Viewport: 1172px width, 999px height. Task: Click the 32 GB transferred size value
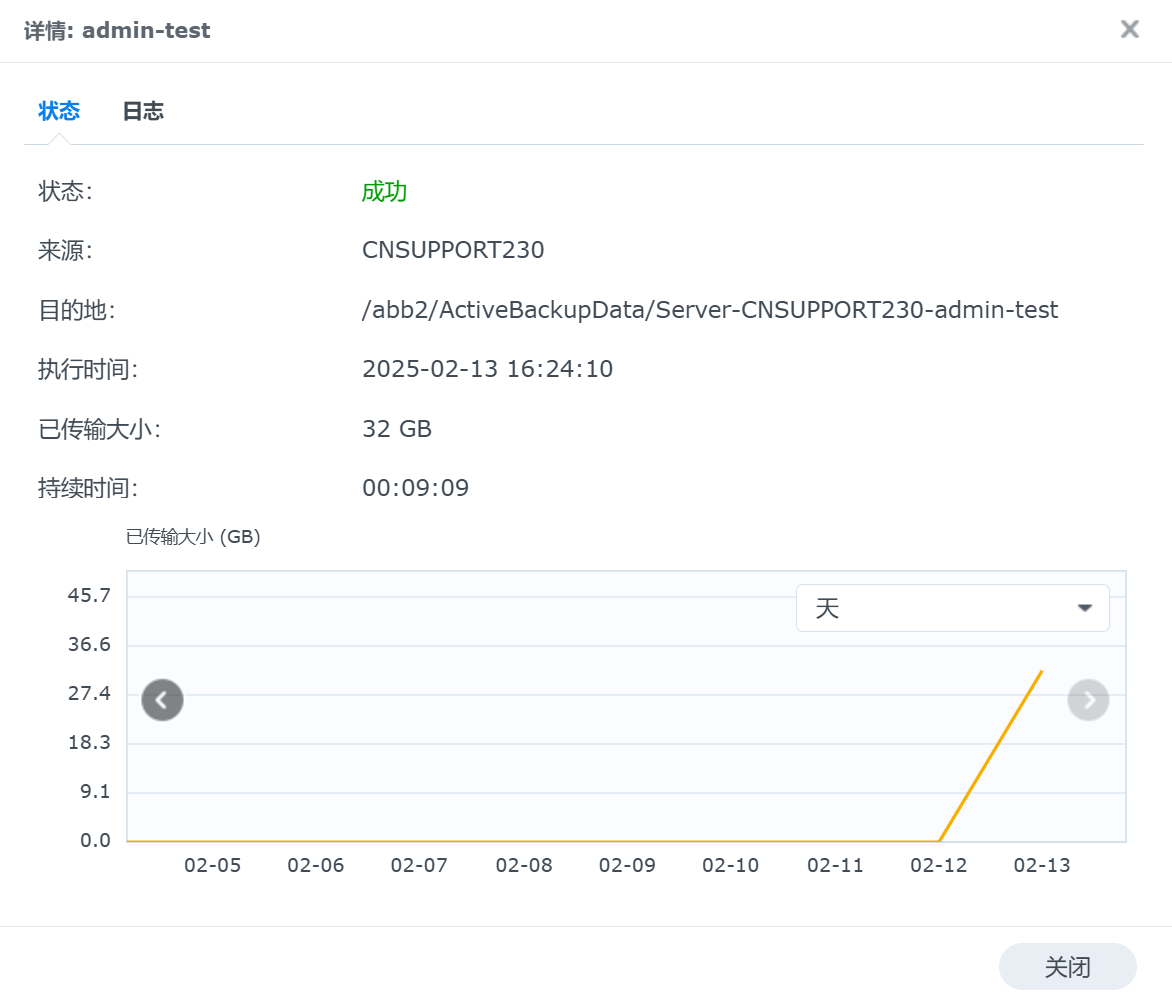click(x=397, y=429)
